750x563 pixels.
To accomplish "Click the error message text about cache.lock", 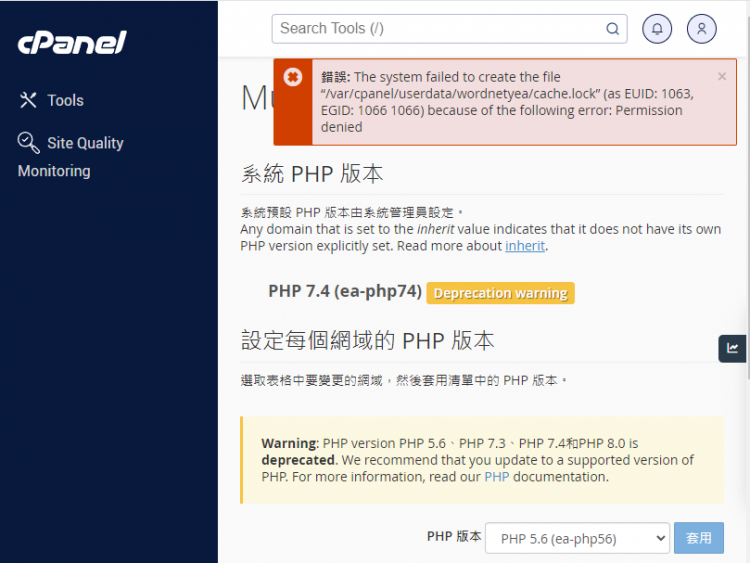I will pyautogui.click(x=507, y=102).
